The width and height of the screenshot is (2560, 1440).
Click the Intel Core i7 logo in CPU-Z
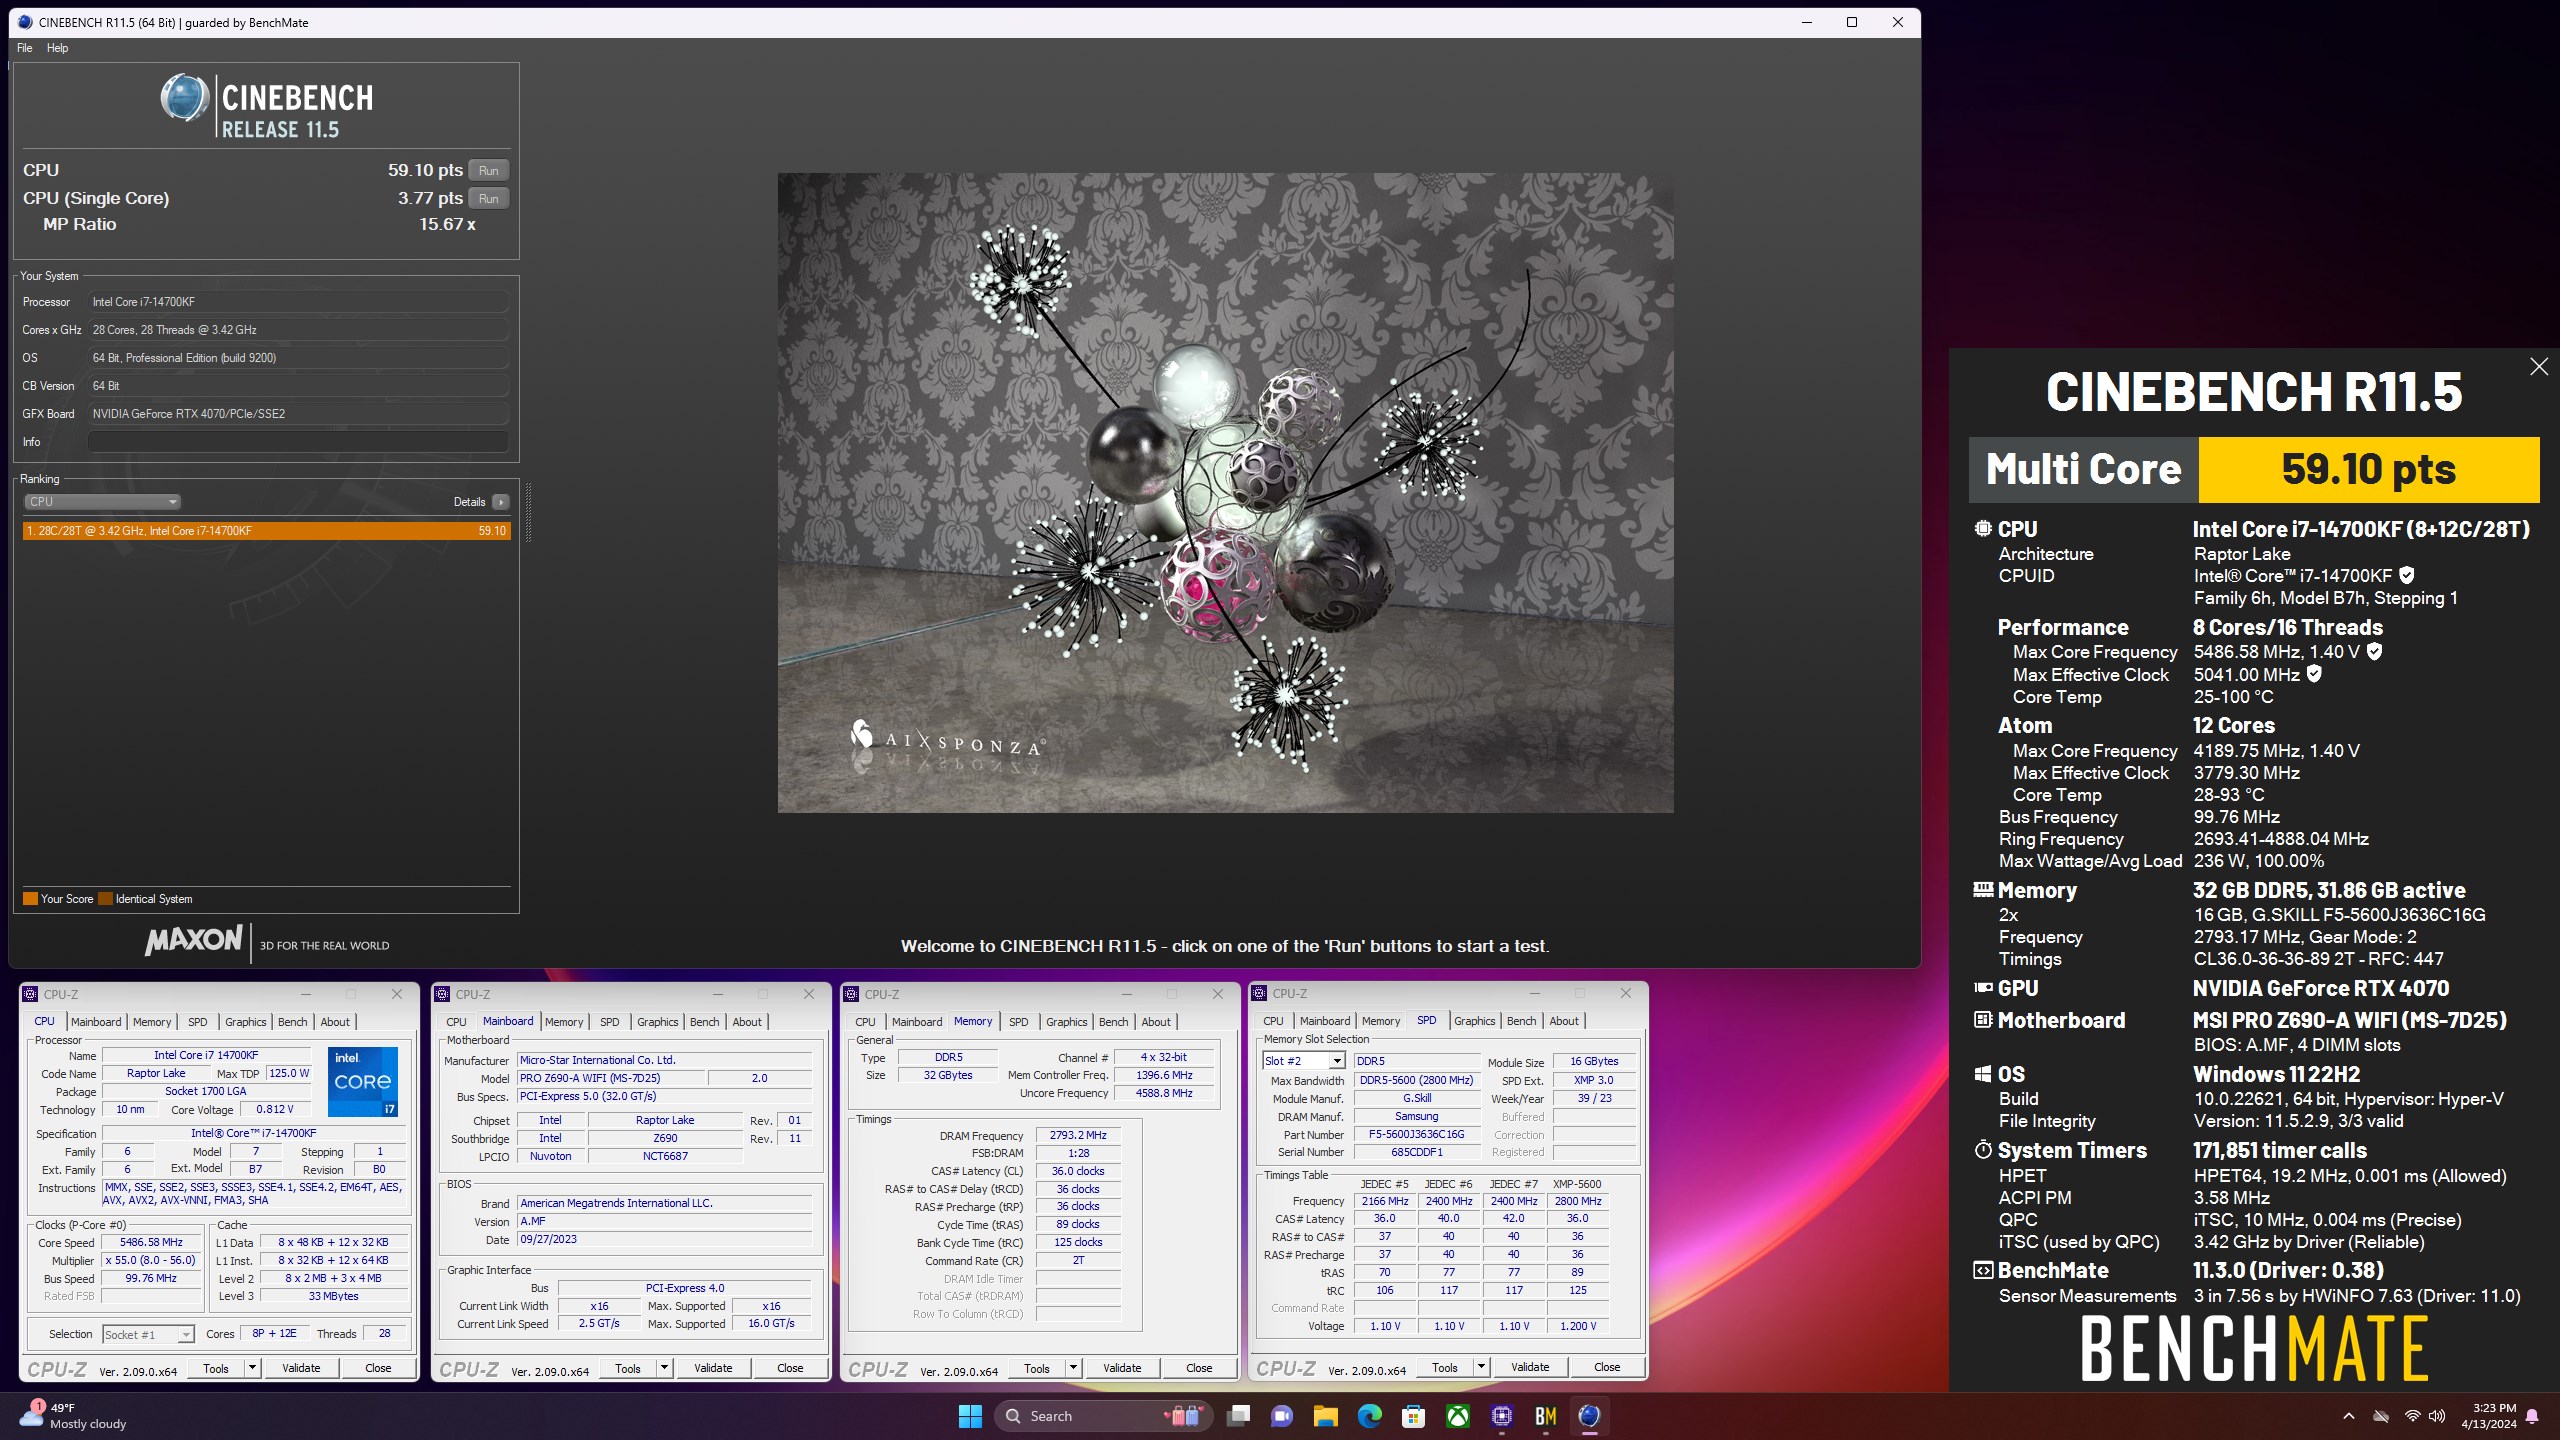pyautogui.click(x=363, y=1081)
